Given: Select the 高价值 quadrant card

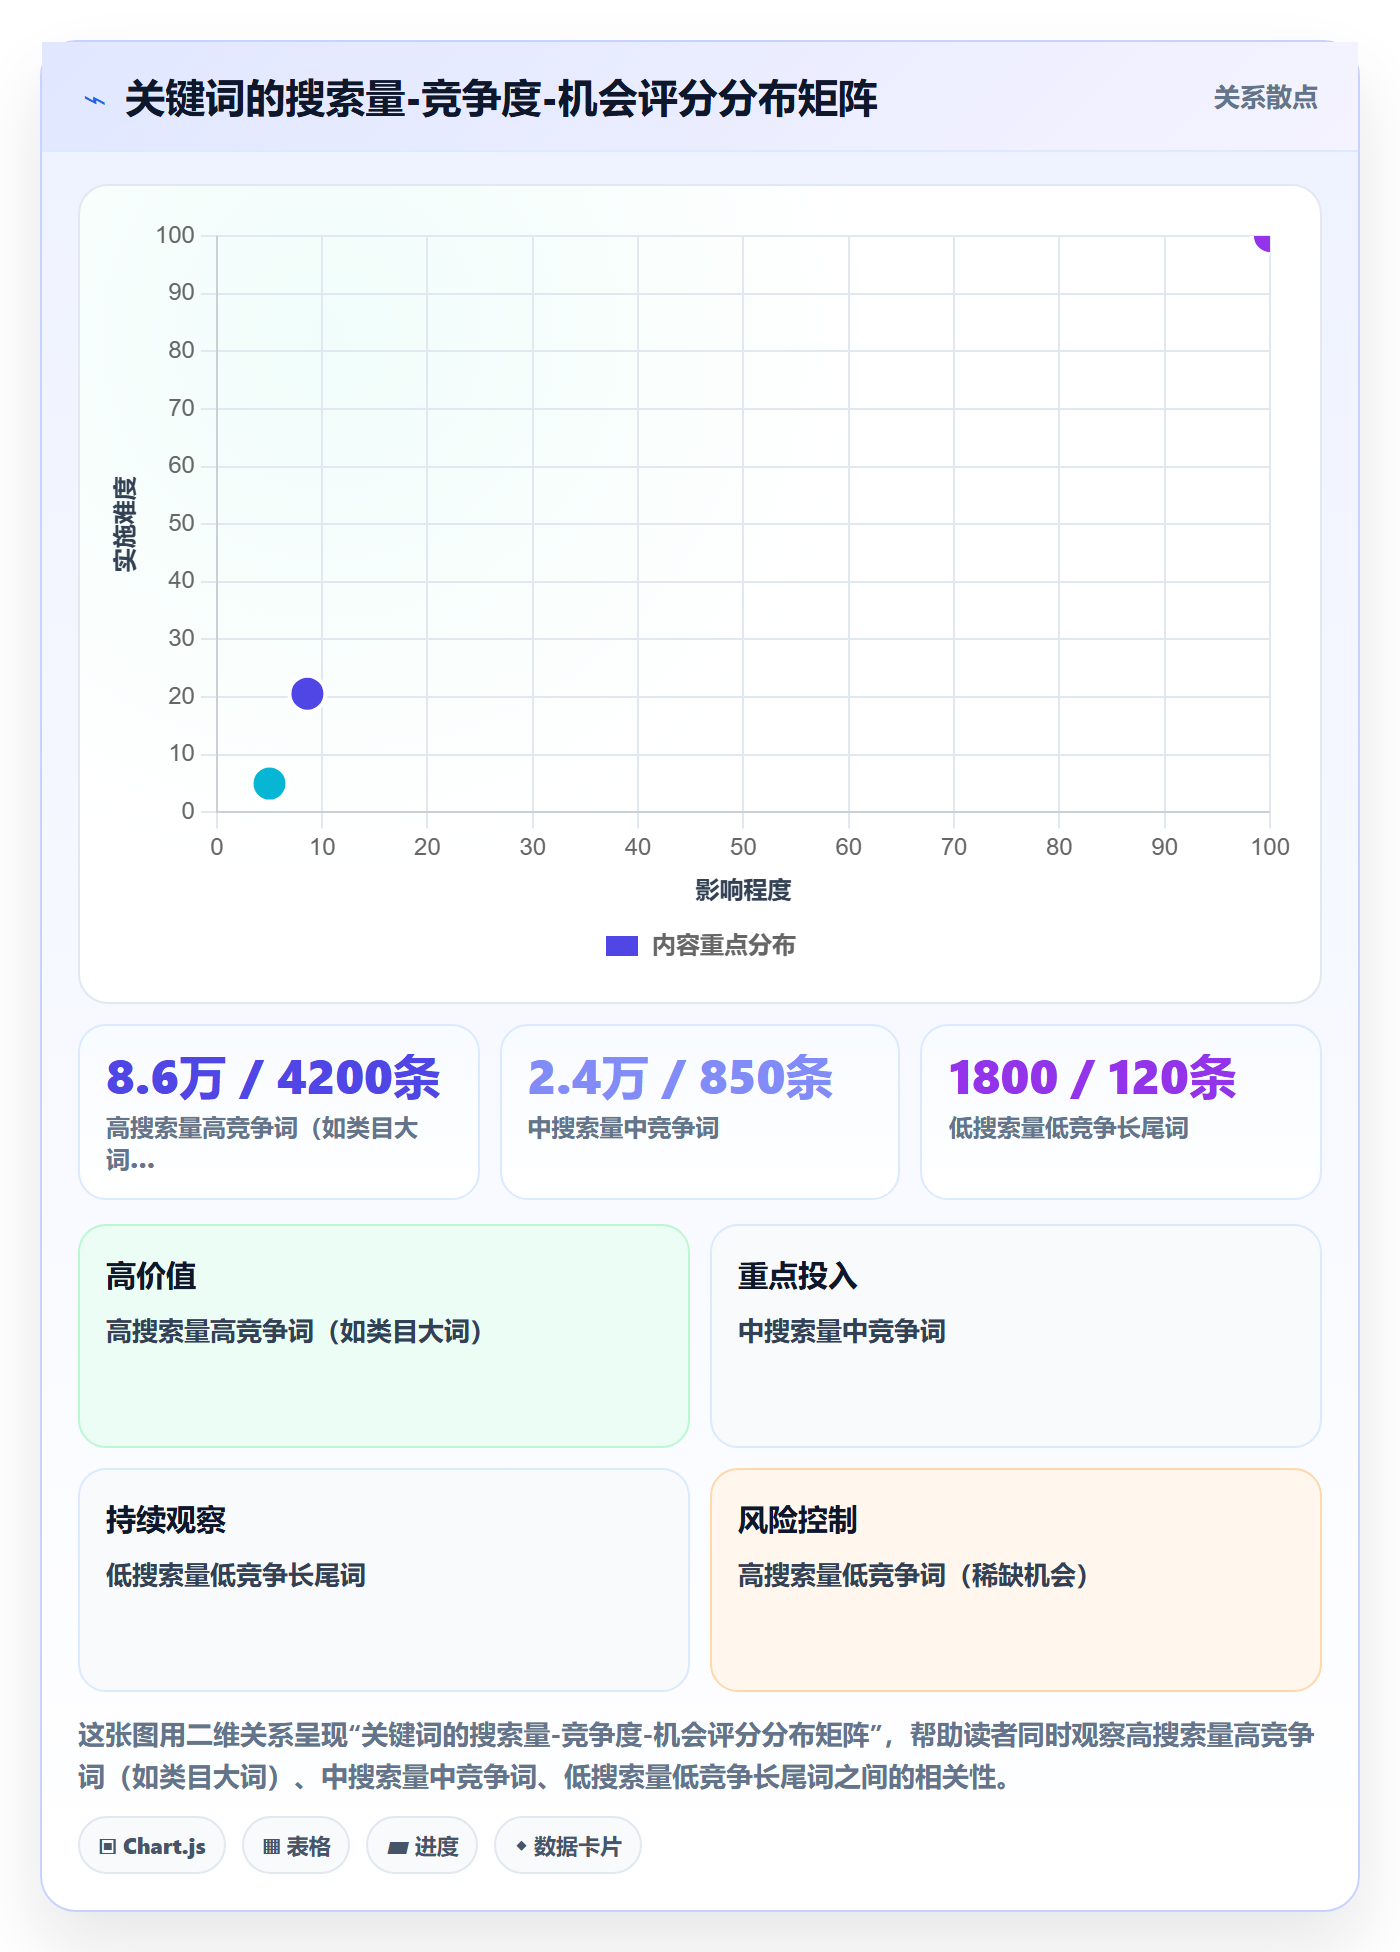Looking at the screenshot, I should pos(384,1336).
